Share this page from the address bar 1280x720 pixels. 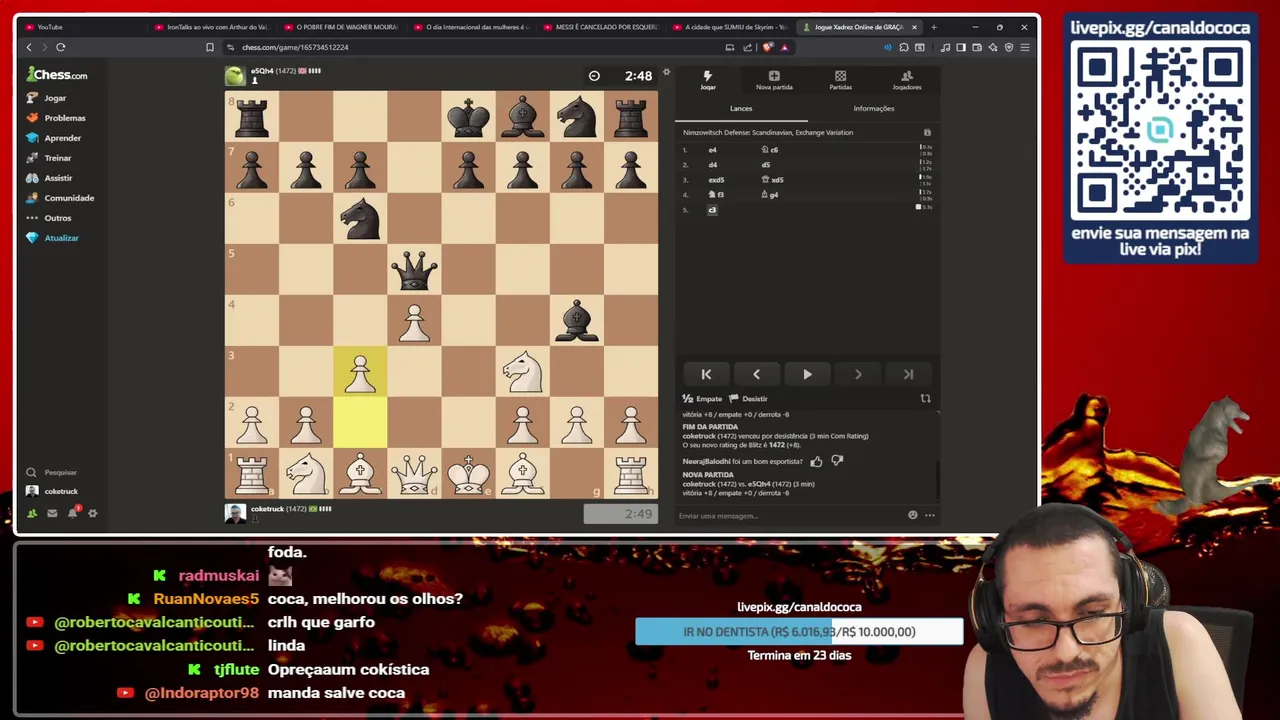[747, 47]
